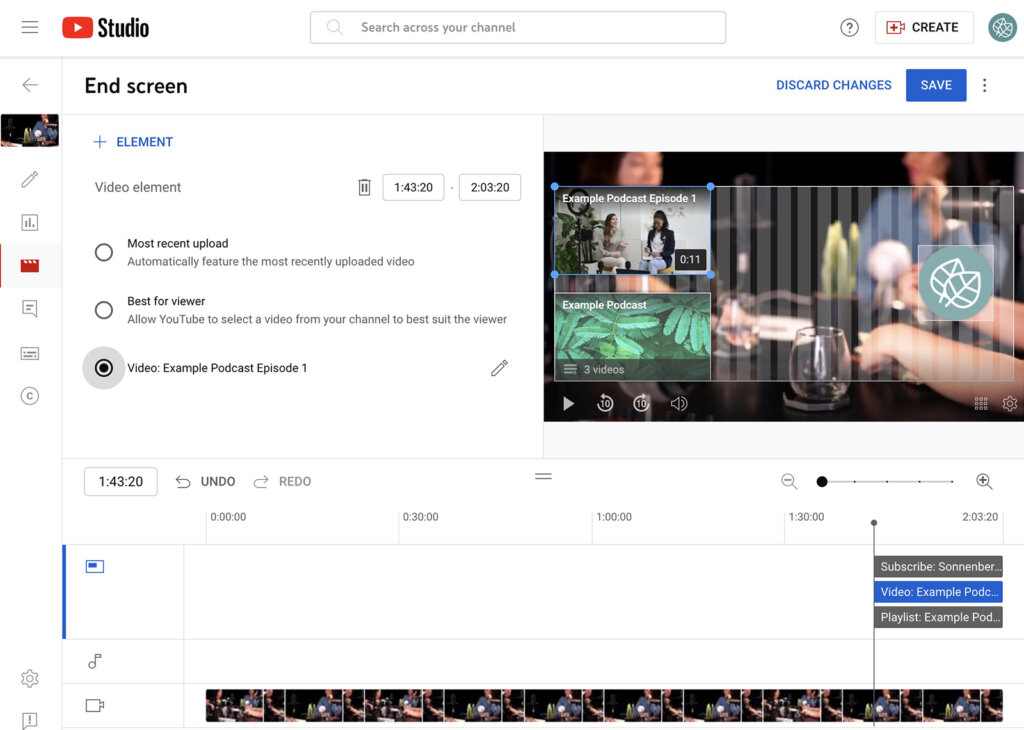The height and width of the screenshot is (730, 1024).
Task: Select the Video: Example Podcast timeline element
Action: tap(938, 591)
